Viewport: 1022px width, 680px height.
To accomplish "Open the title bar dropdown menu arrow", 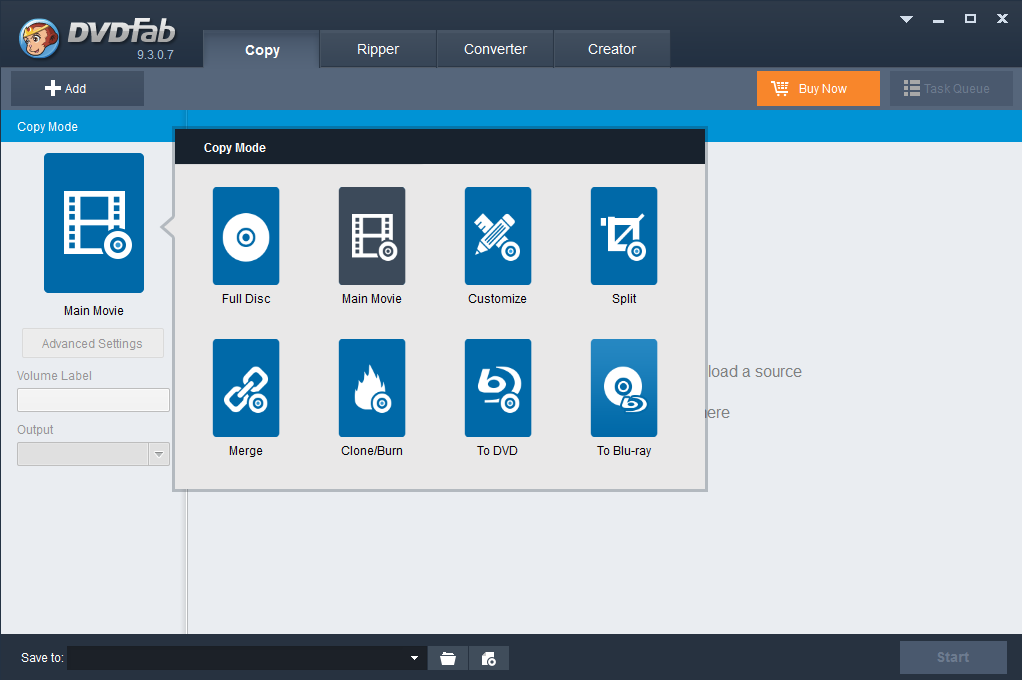I will [x=906, y=20].
